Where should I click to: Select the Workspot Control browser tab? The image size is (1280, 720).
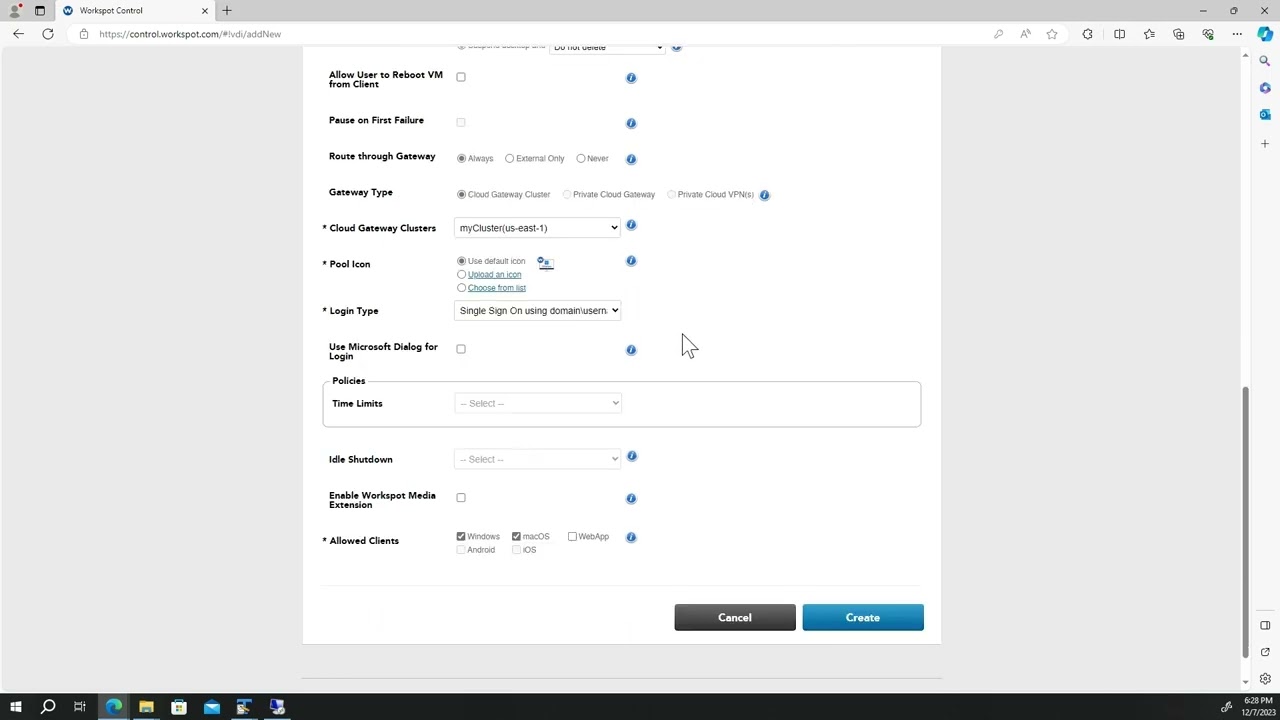tap(134, 10)
